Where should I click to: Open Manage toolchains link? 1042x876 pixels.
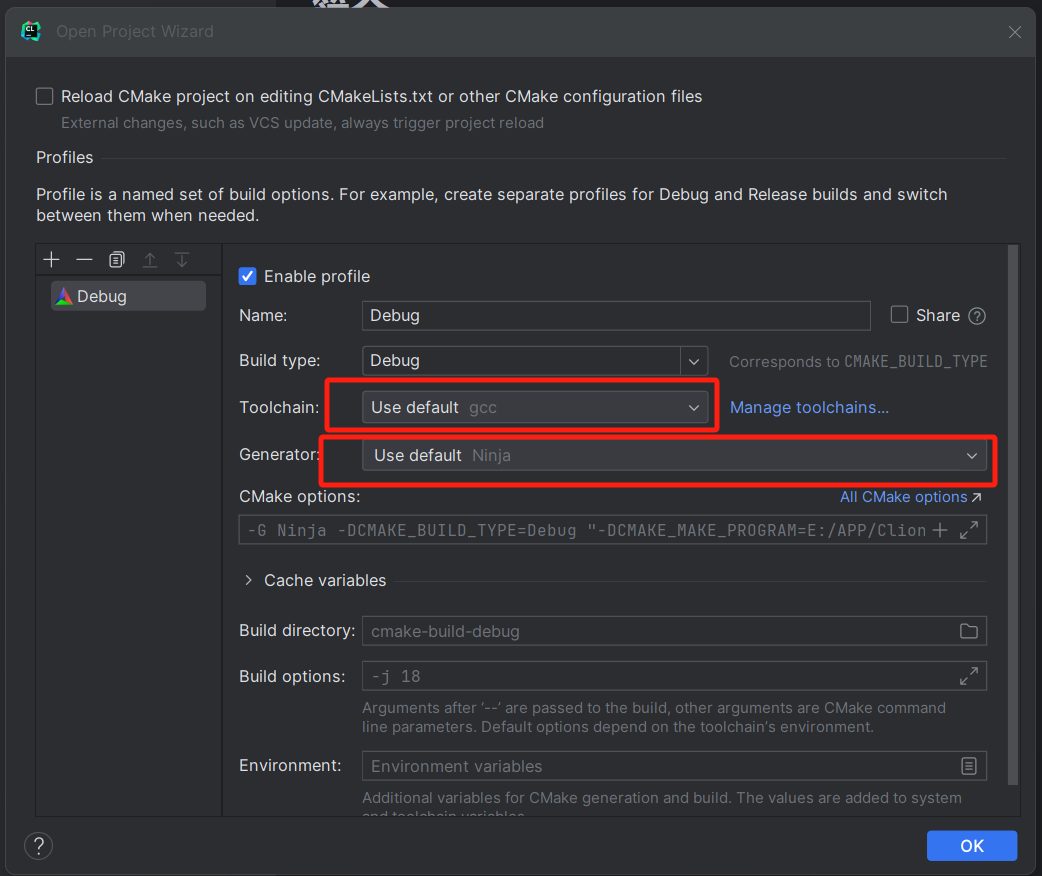809,407
